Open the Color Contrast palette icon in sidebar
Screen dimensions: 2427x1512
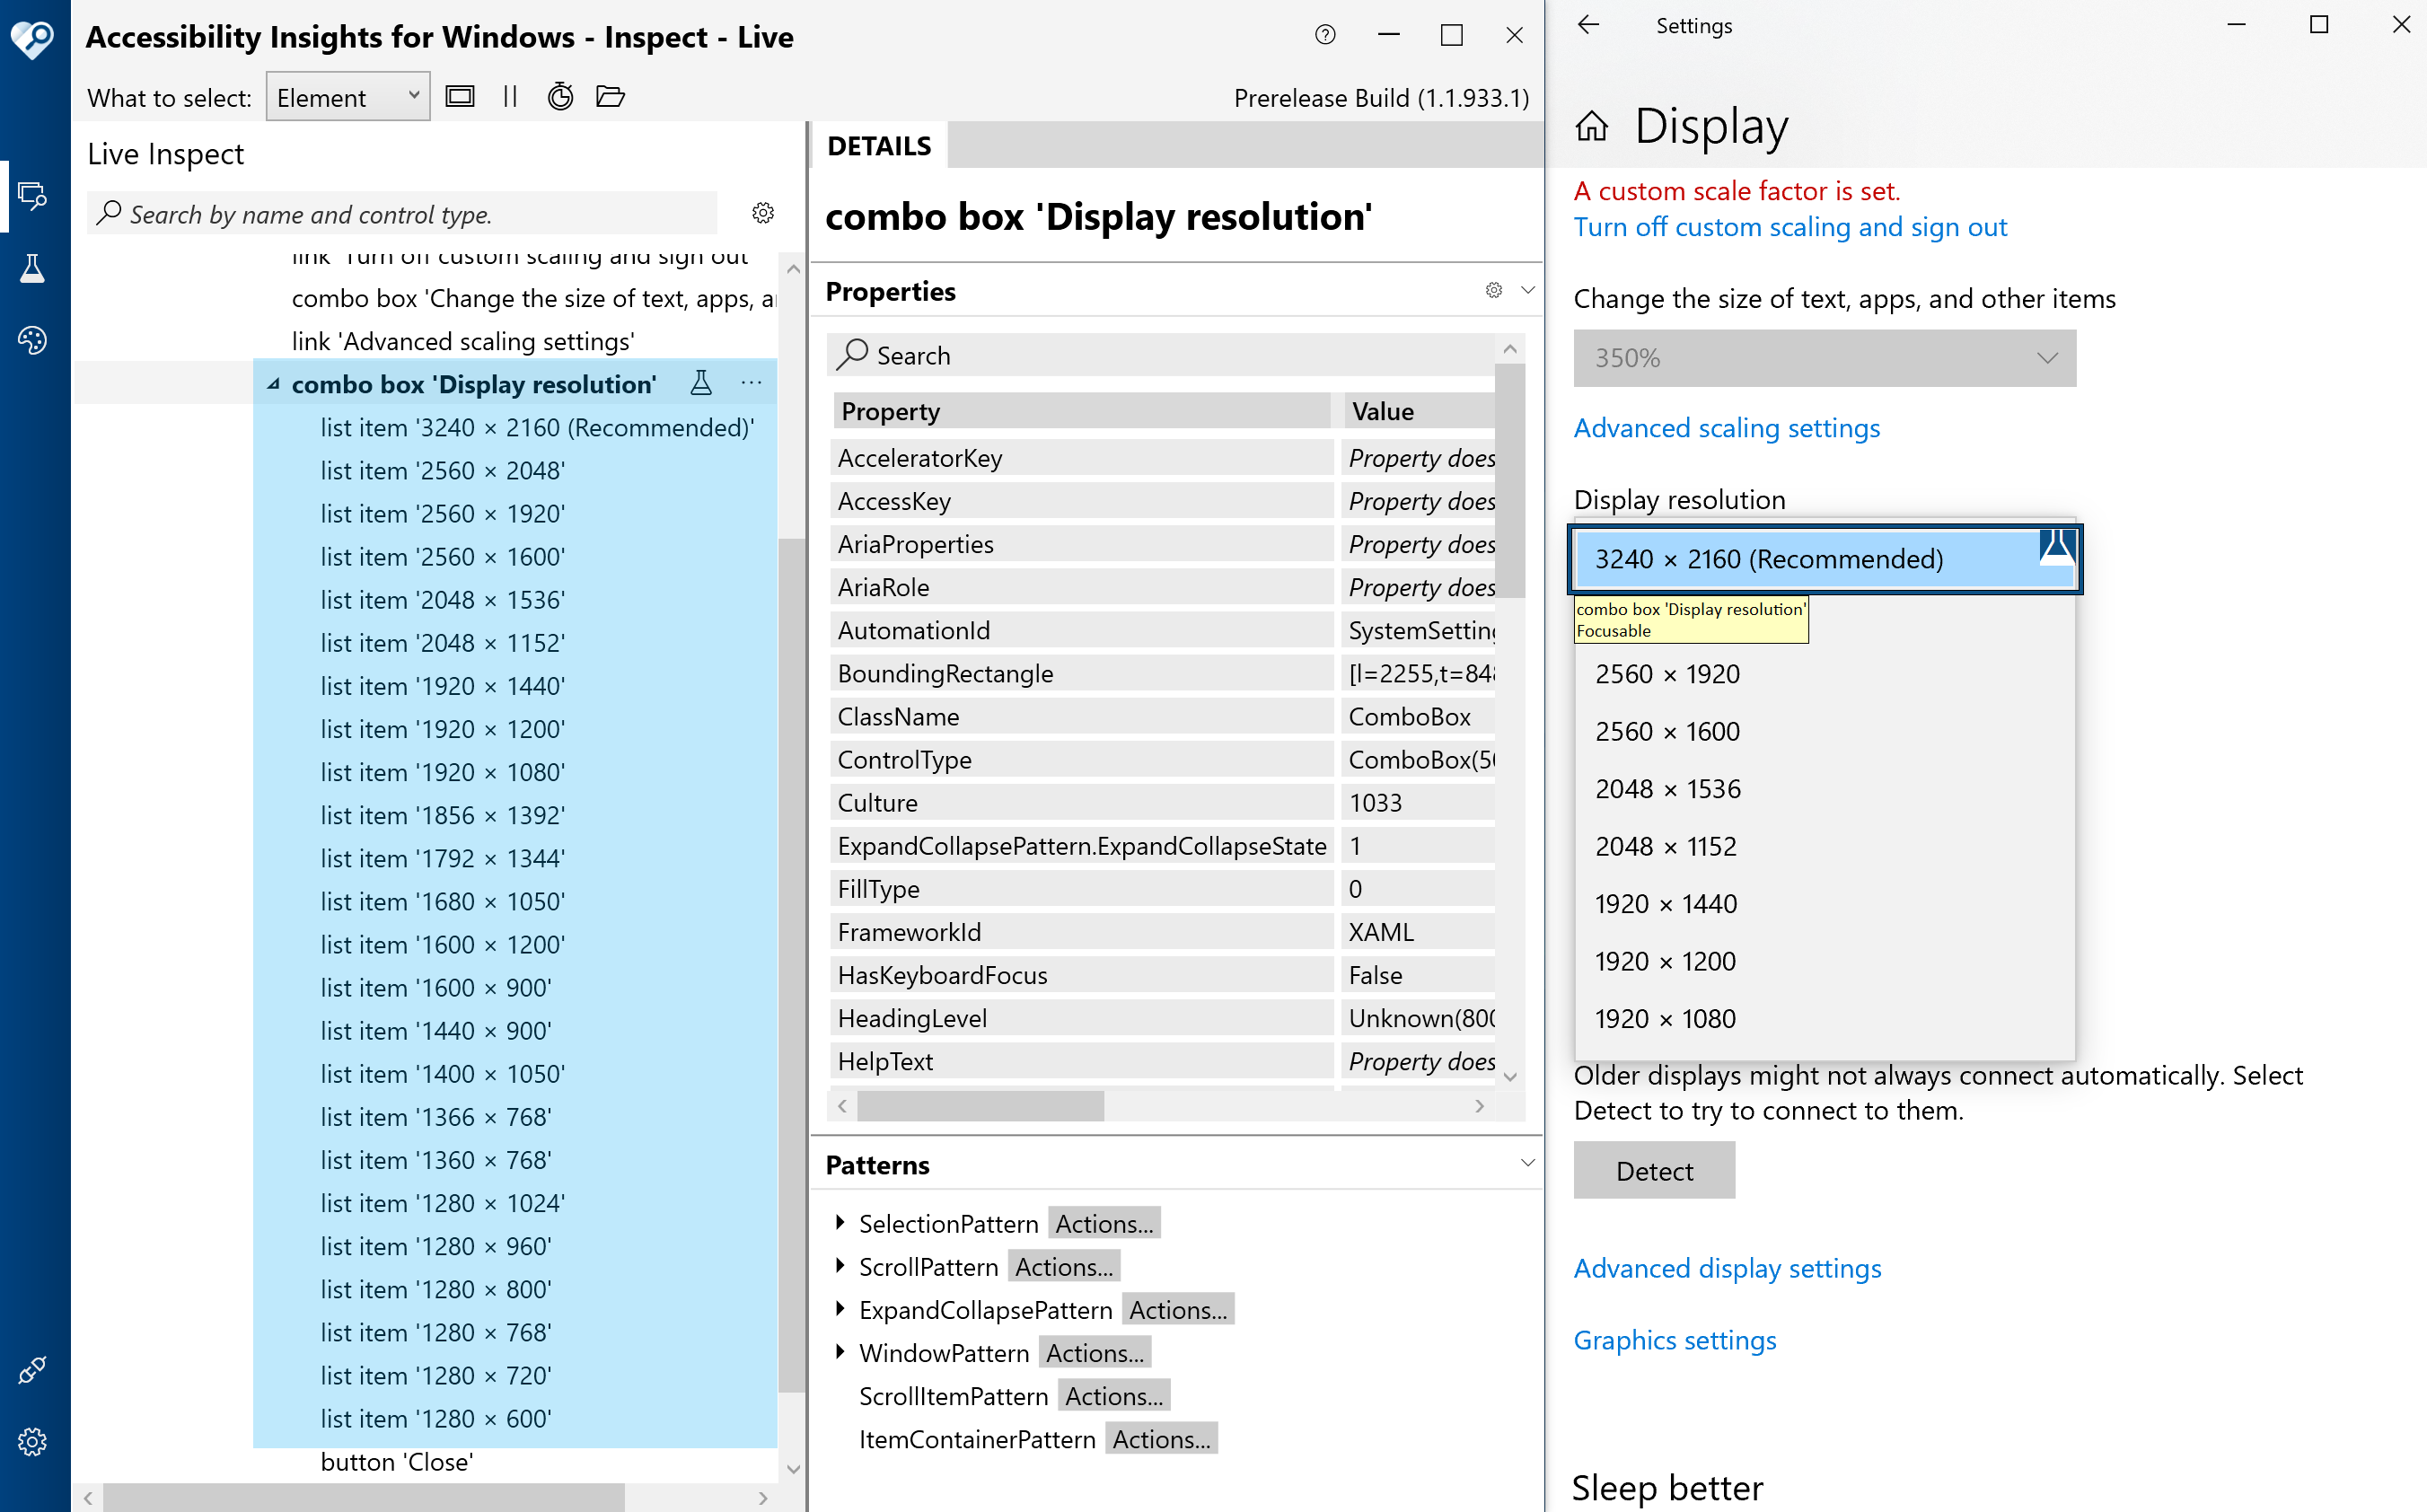click(32, 340)
